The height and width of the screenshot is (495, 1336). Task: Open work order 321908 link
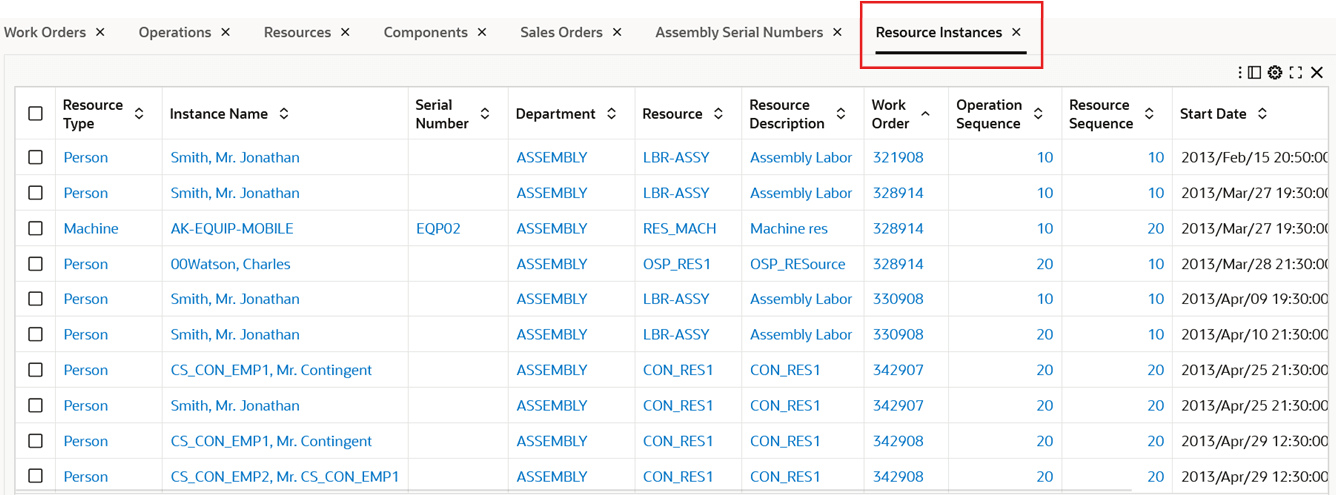pos(898,157)
